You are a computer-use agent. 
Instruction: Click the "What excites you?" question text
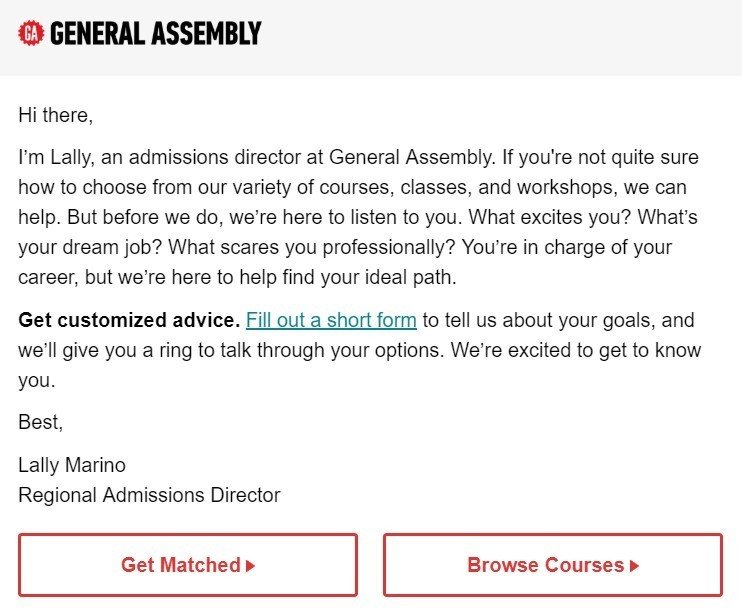point(550,217)
